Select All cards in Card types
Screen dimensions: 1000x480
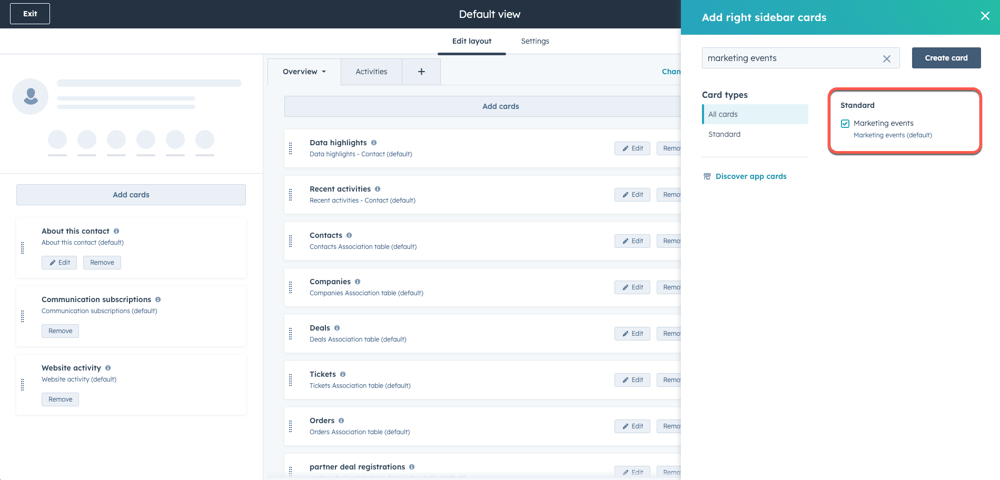click(723, 114)
